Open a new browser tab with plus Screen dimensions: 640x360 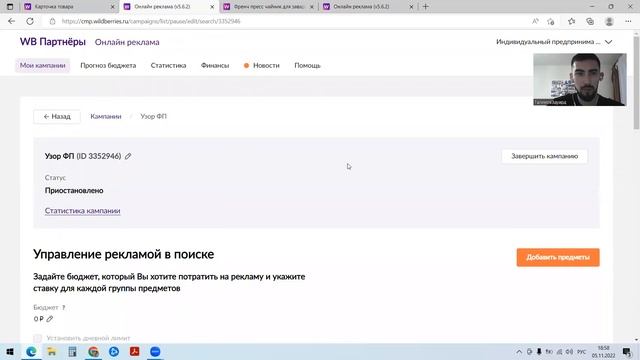tap(425, 7)
